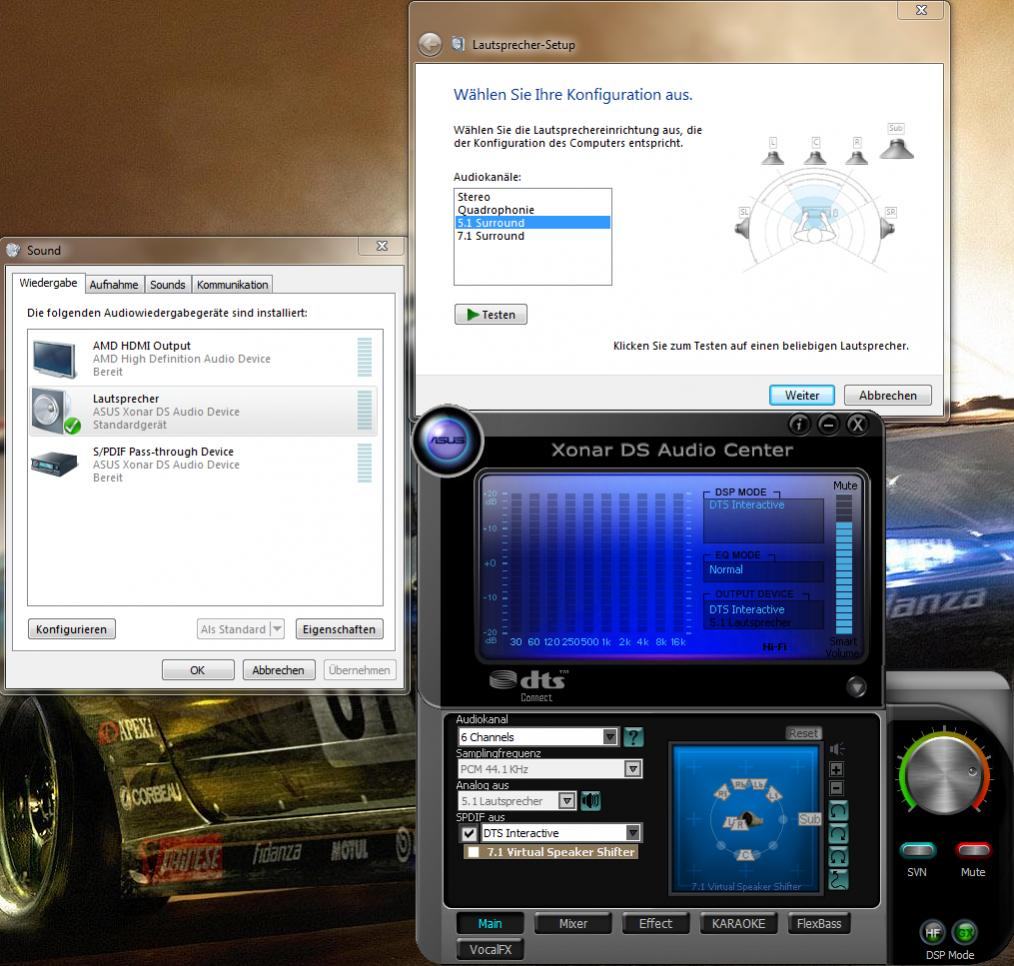Click the Konfigurieren button
Image resolution: width=1014 pixels, height=966 pixels.
(x=71, y=629)
